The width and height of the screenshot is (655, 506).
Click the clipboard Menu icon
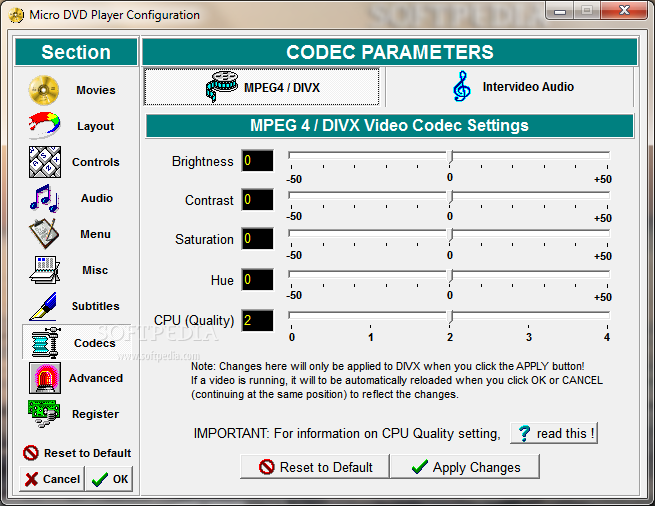point(44,234)
